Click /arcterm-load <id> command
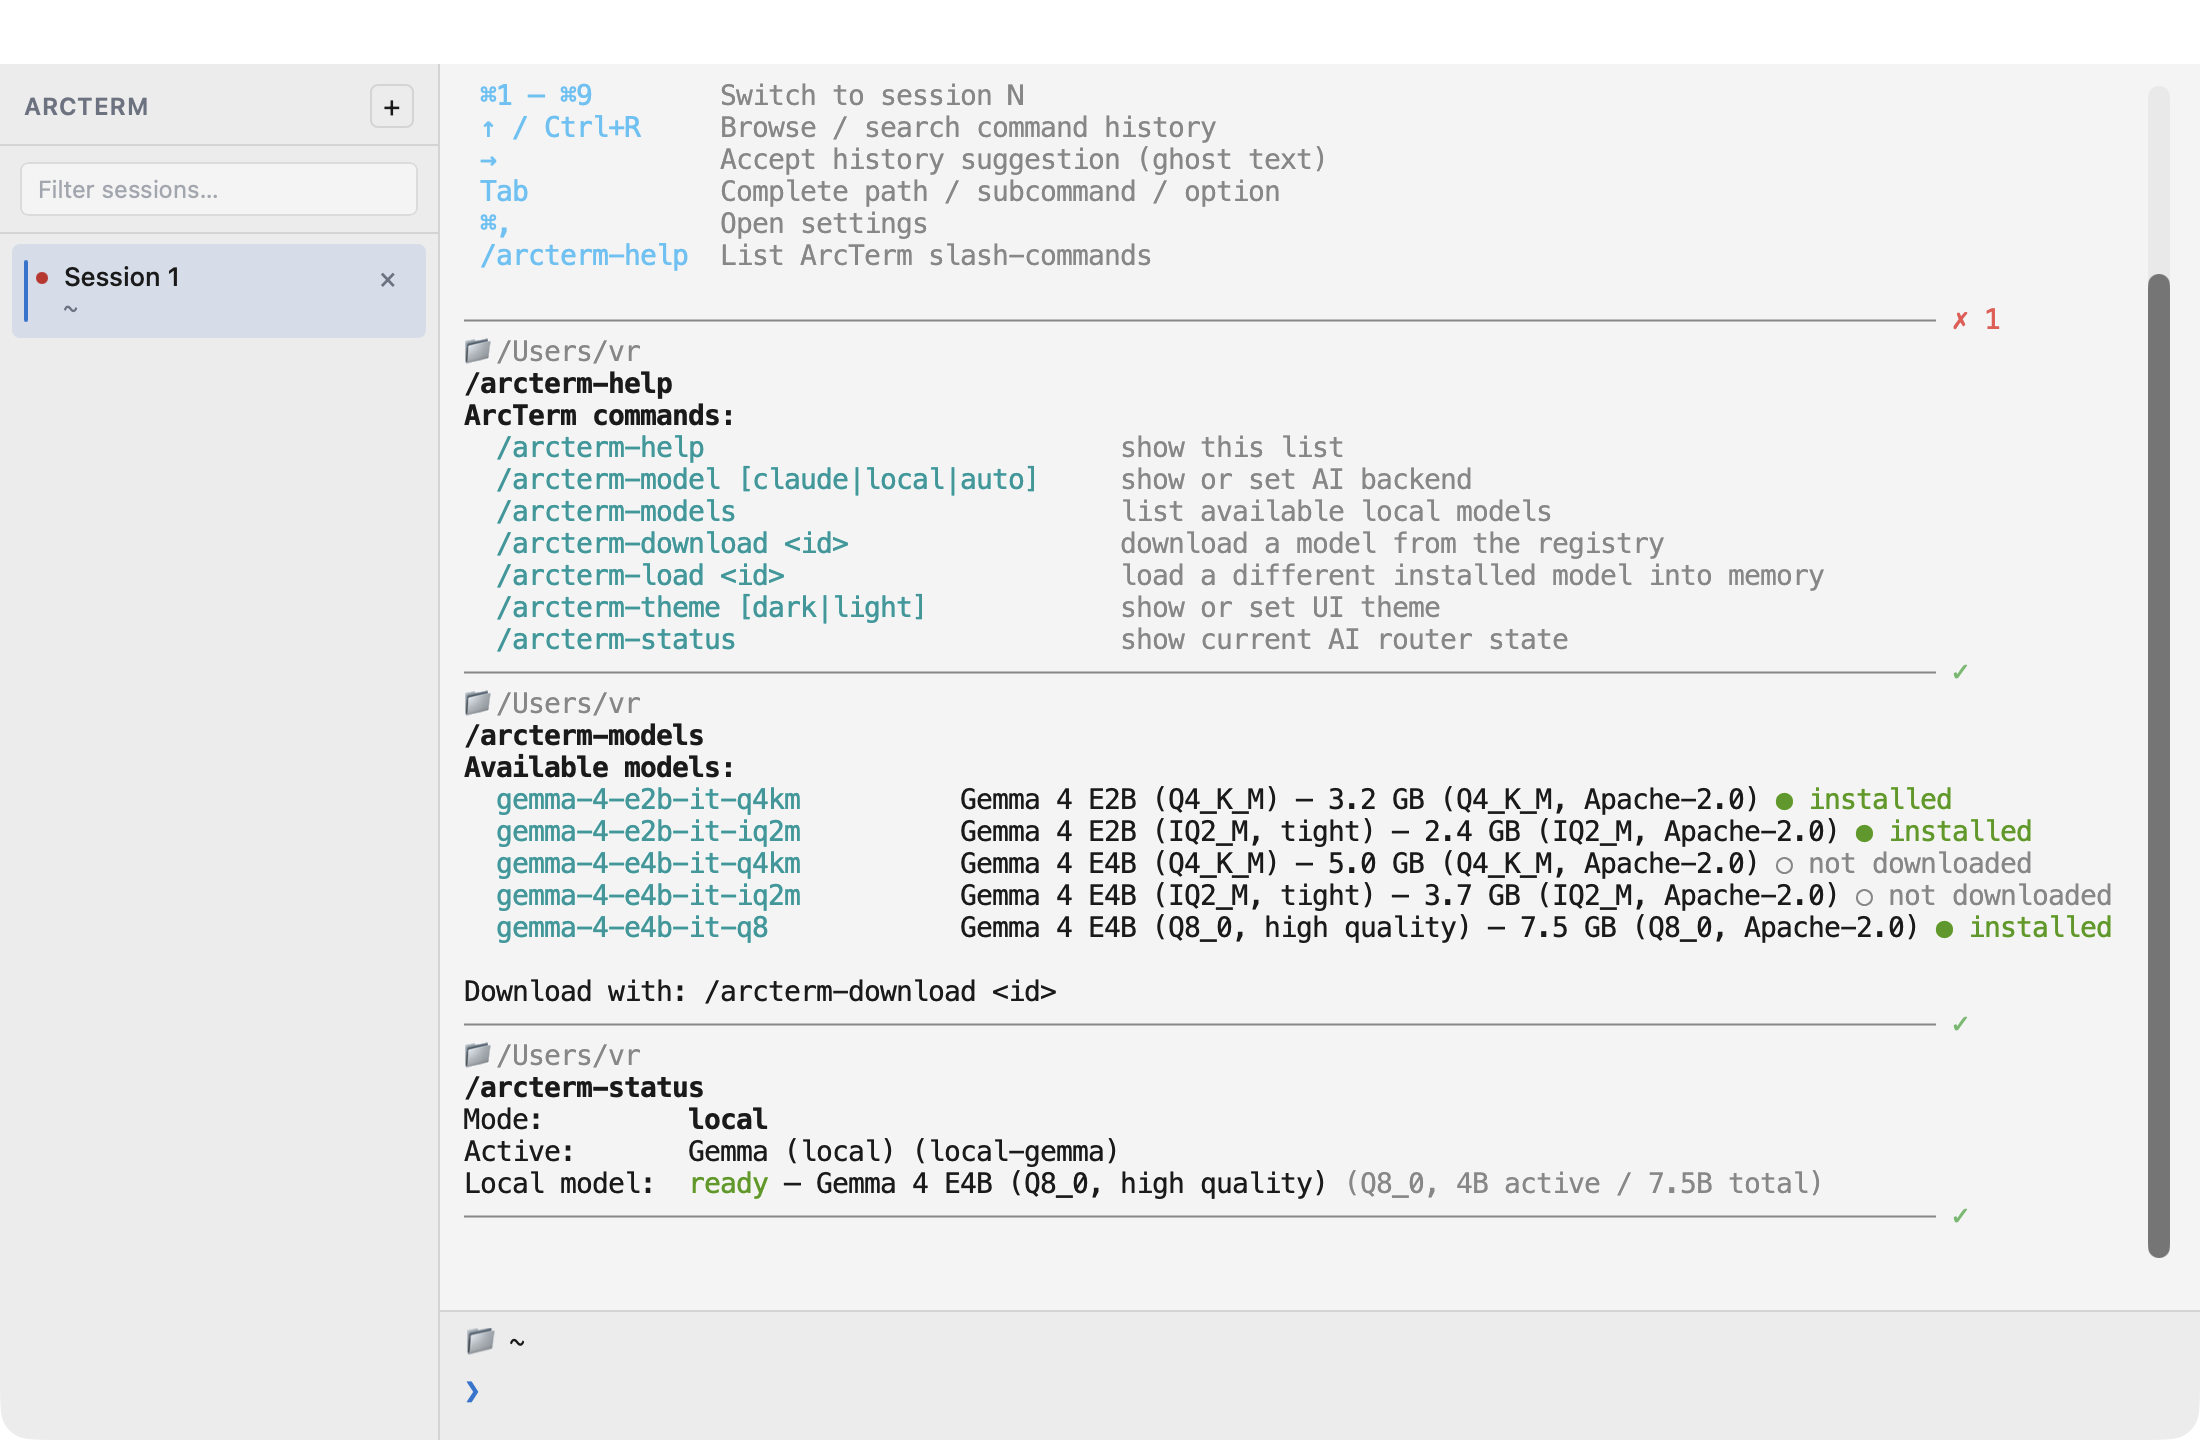The height and width of the screenshot is (1440, 2200). (x=640, y=576)
